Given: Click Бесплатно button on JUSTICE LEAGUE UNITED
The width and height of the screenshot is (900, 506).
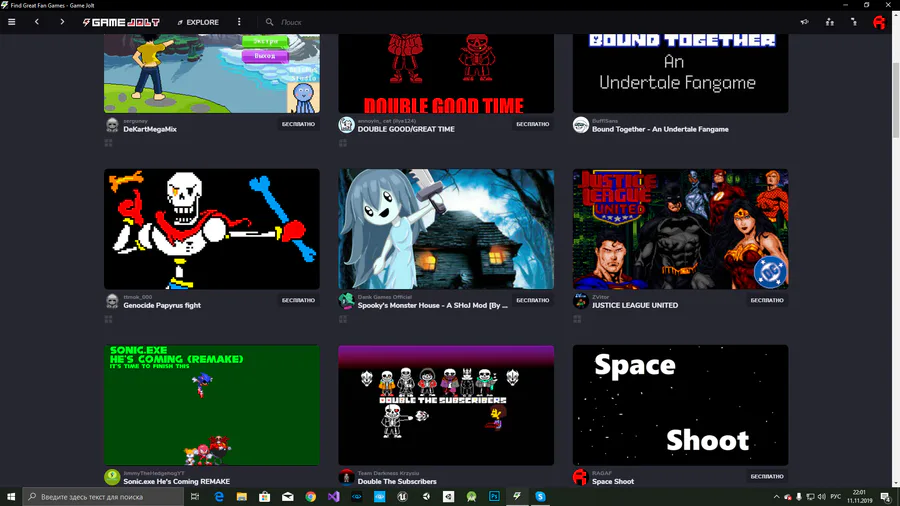Looking at the screenshot, I should (767, 300).
